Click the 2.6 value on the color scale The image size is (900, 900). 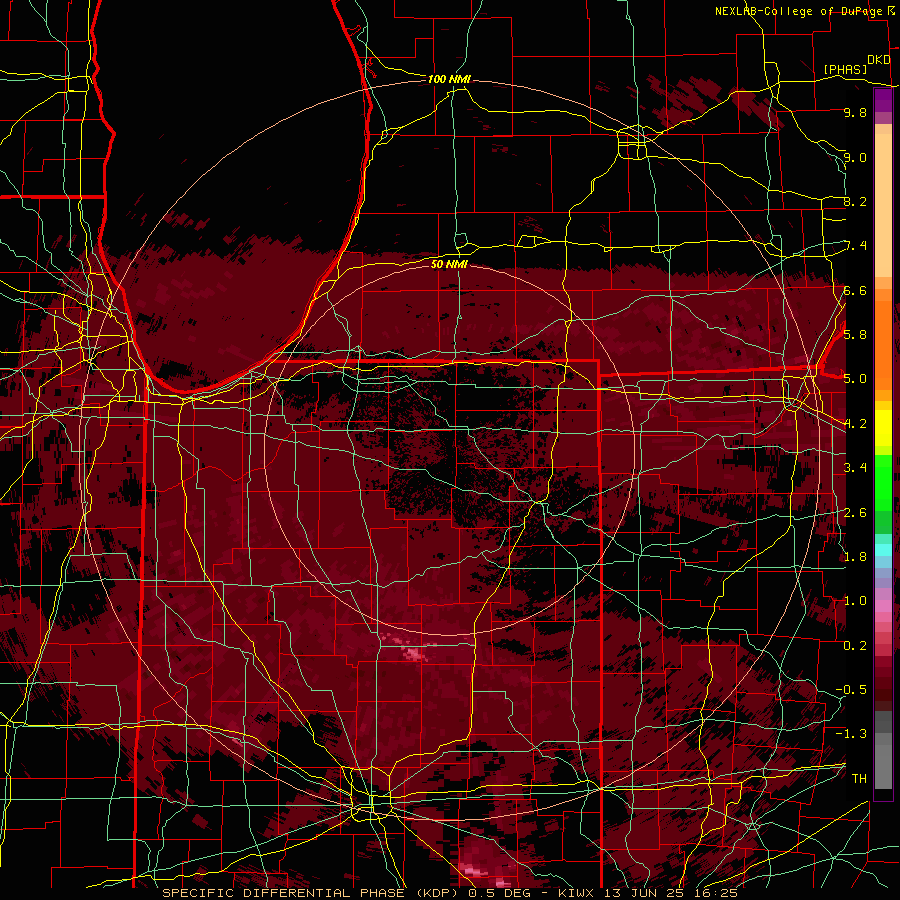click(x=855, y=512)
